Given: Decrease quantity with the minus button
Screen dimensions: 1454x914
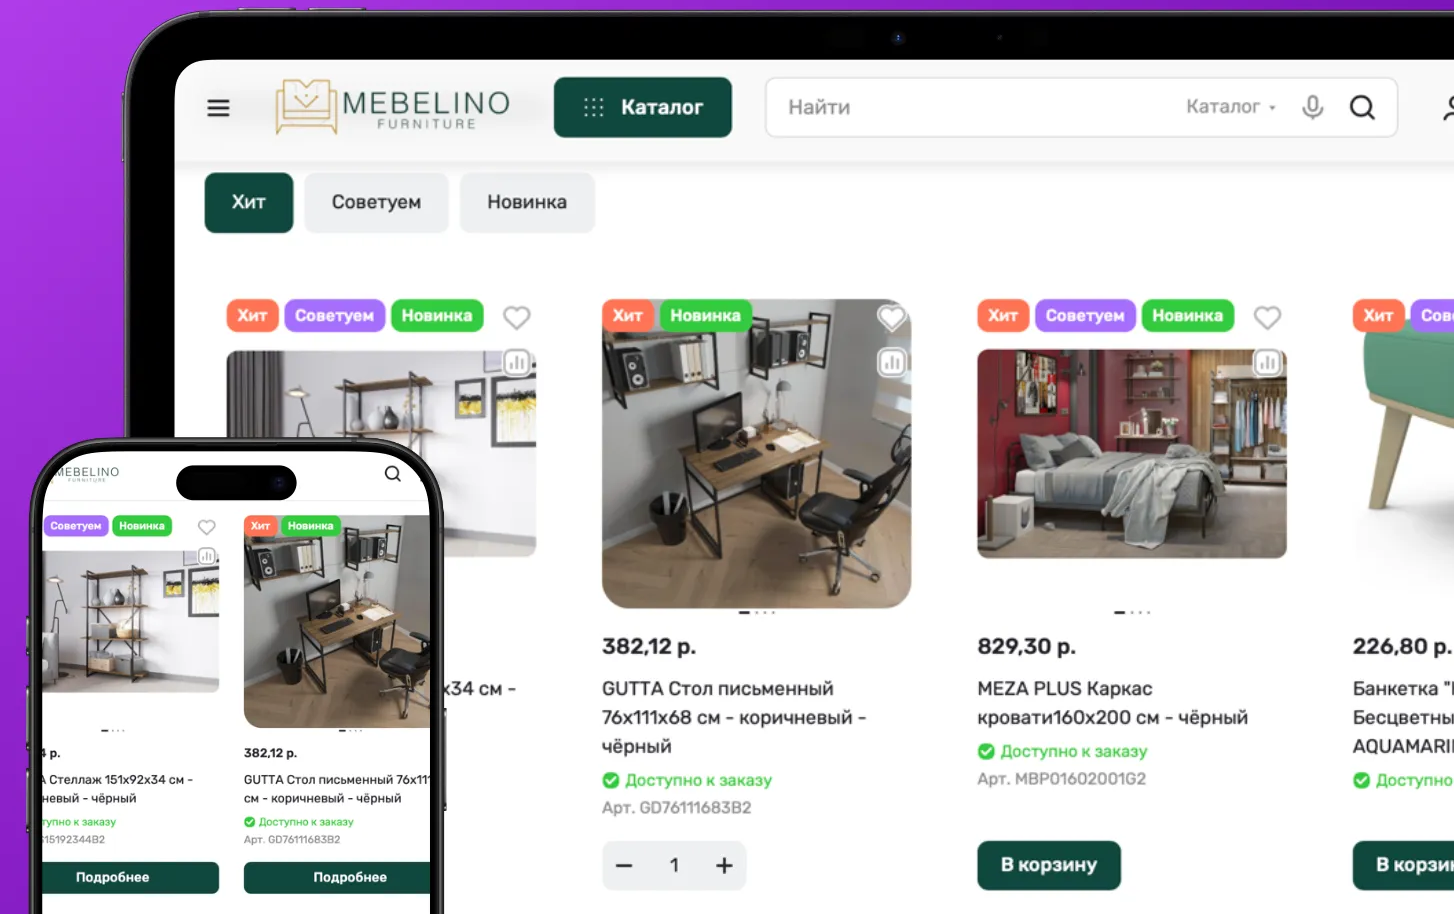Looking at the screenshot, I should click(624, 866).
